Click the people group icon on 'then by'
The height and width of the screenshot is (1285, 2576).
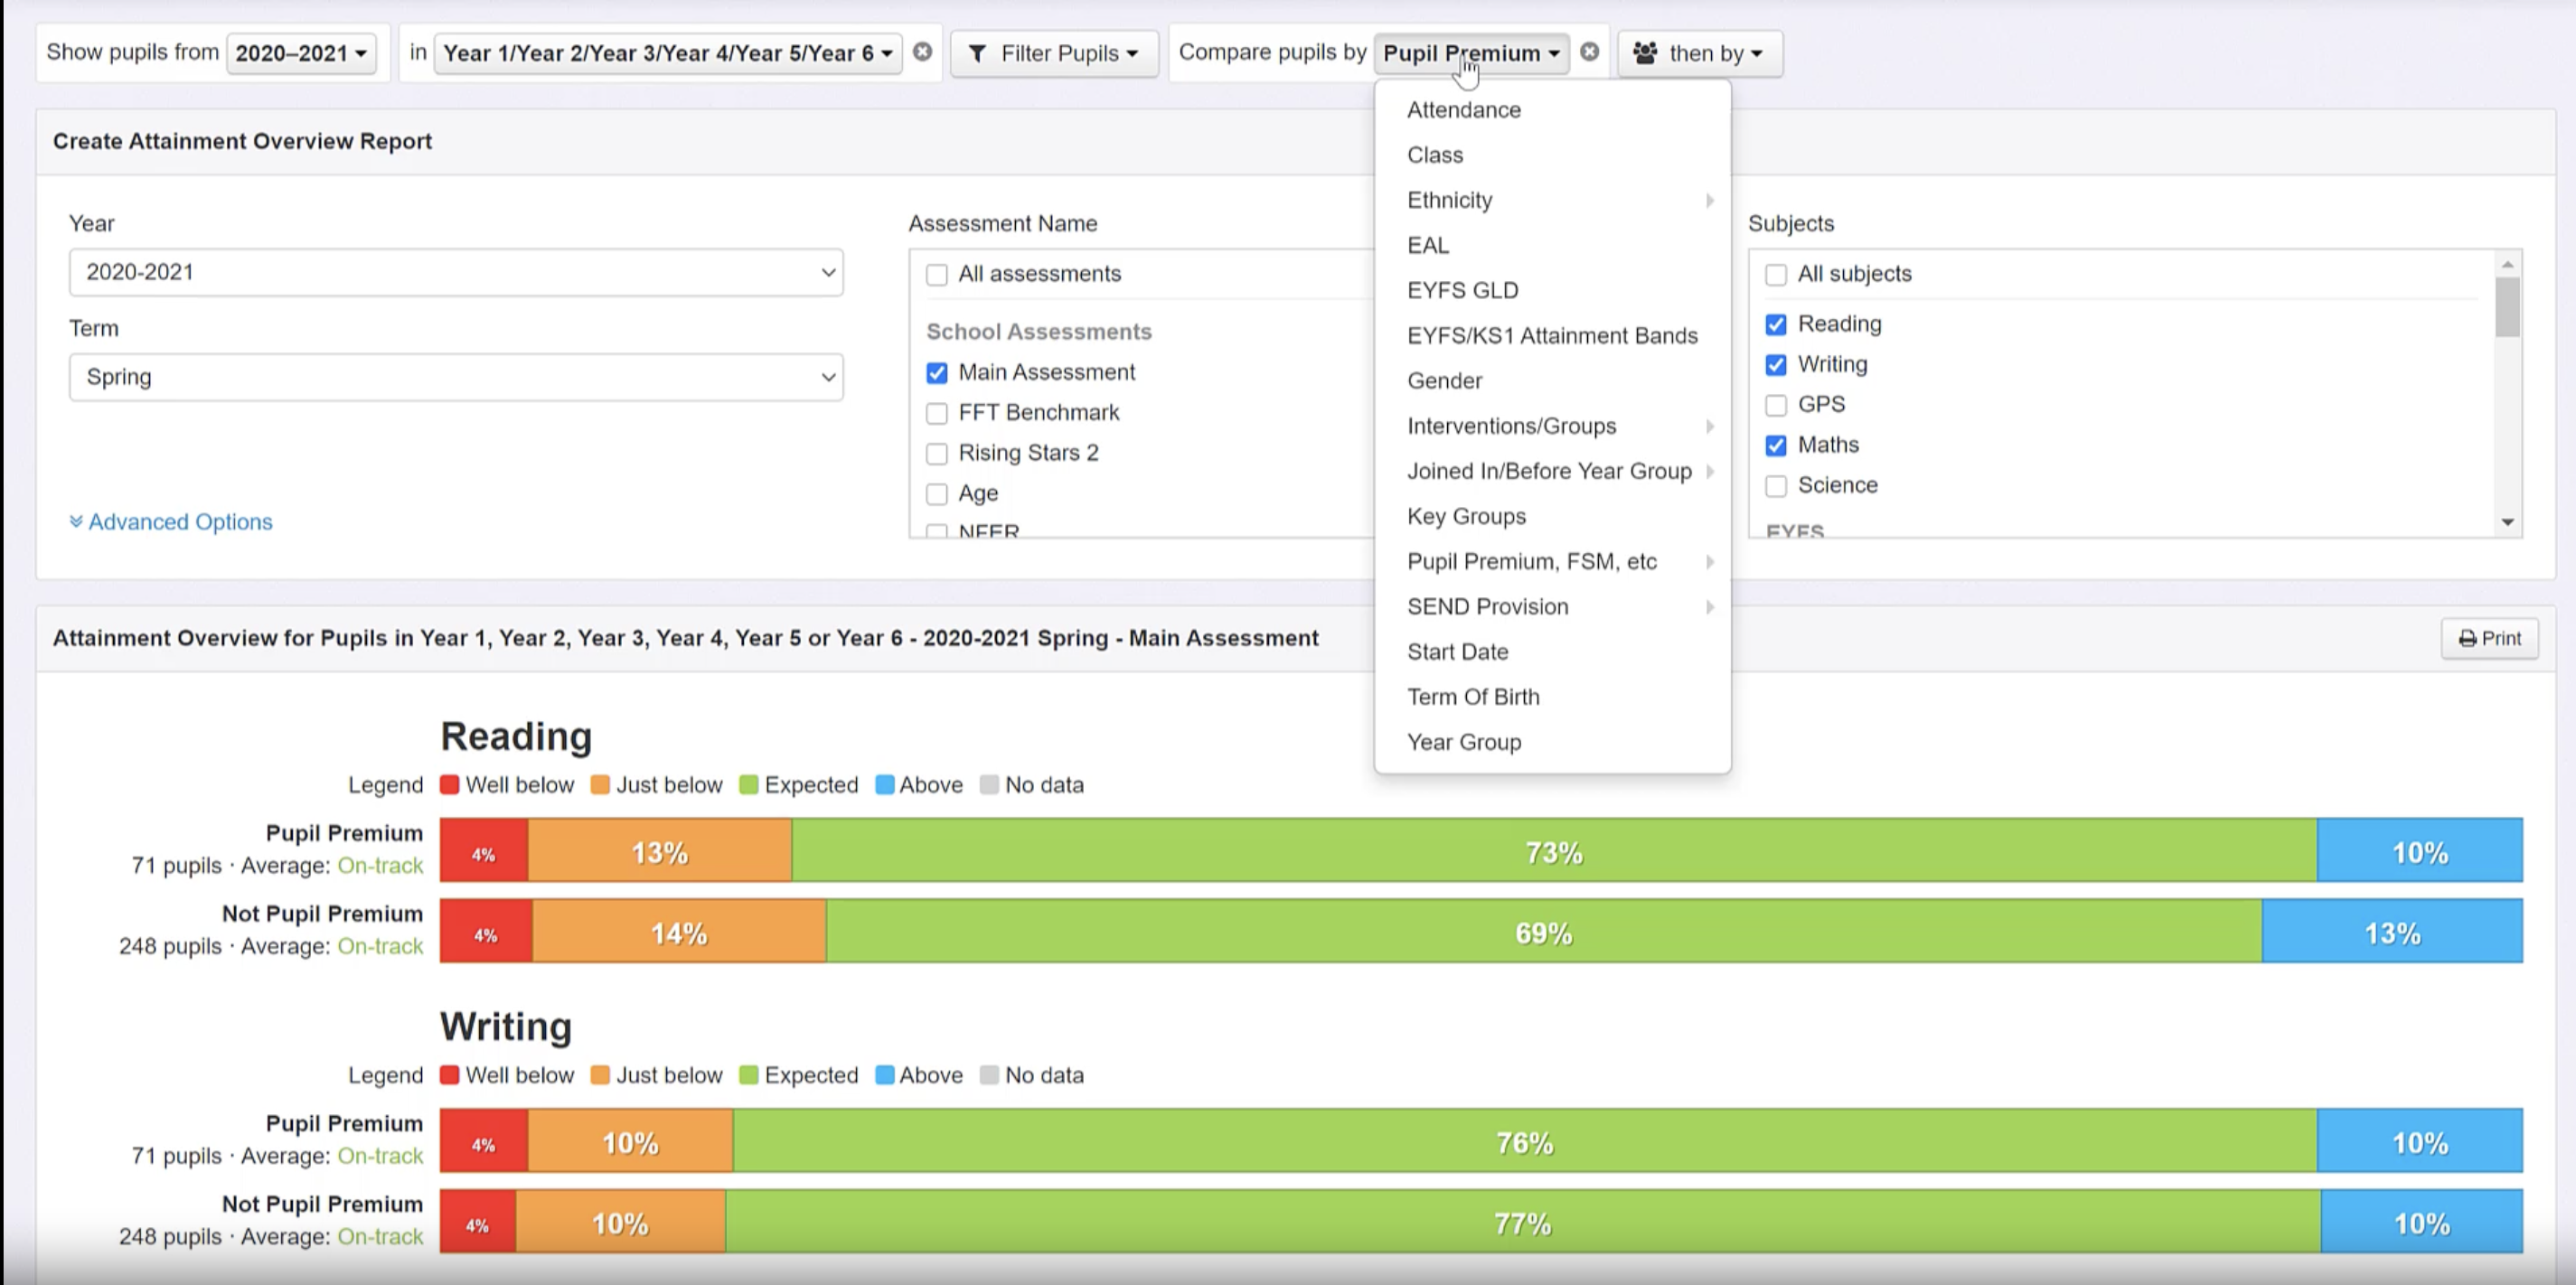(1645, 53)
